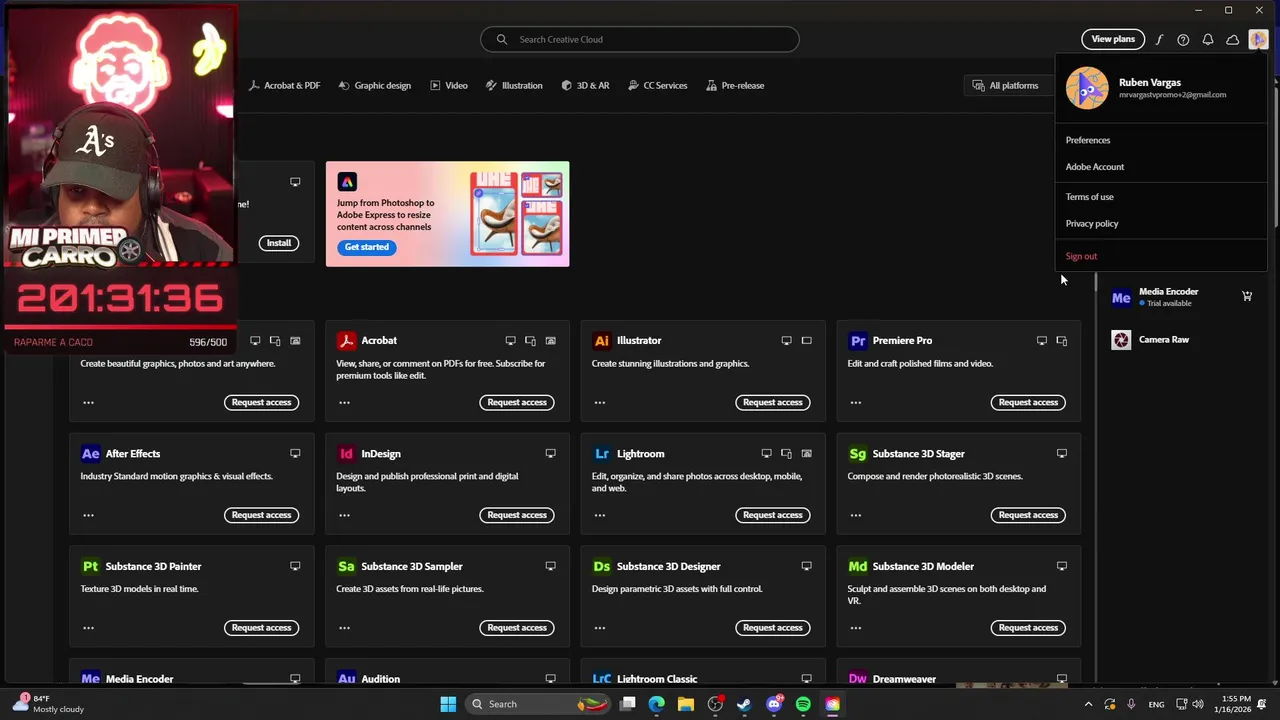Click the View plans button

tap(1113, 40)
